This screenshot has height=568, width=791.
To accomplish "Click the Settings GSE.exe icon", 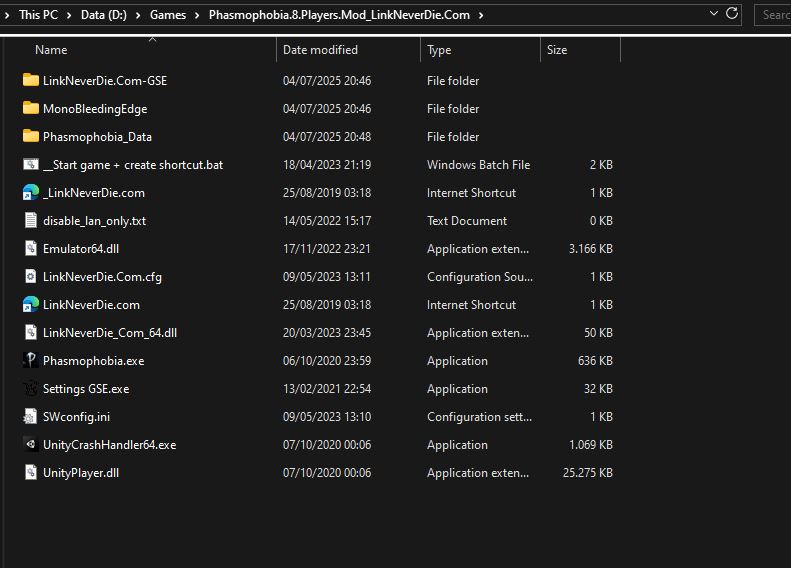I will coord(31,388).
